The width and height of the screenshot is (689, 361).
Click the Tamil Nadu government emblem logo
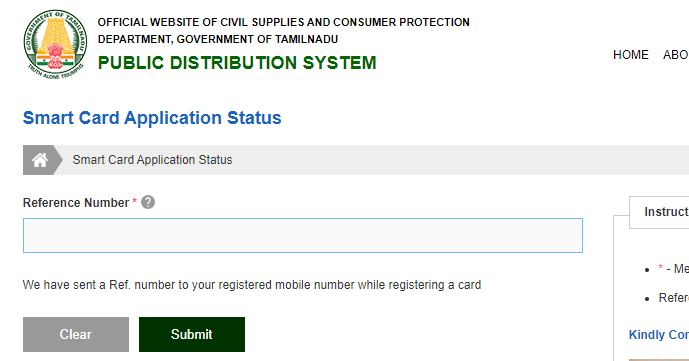(55, 43)
